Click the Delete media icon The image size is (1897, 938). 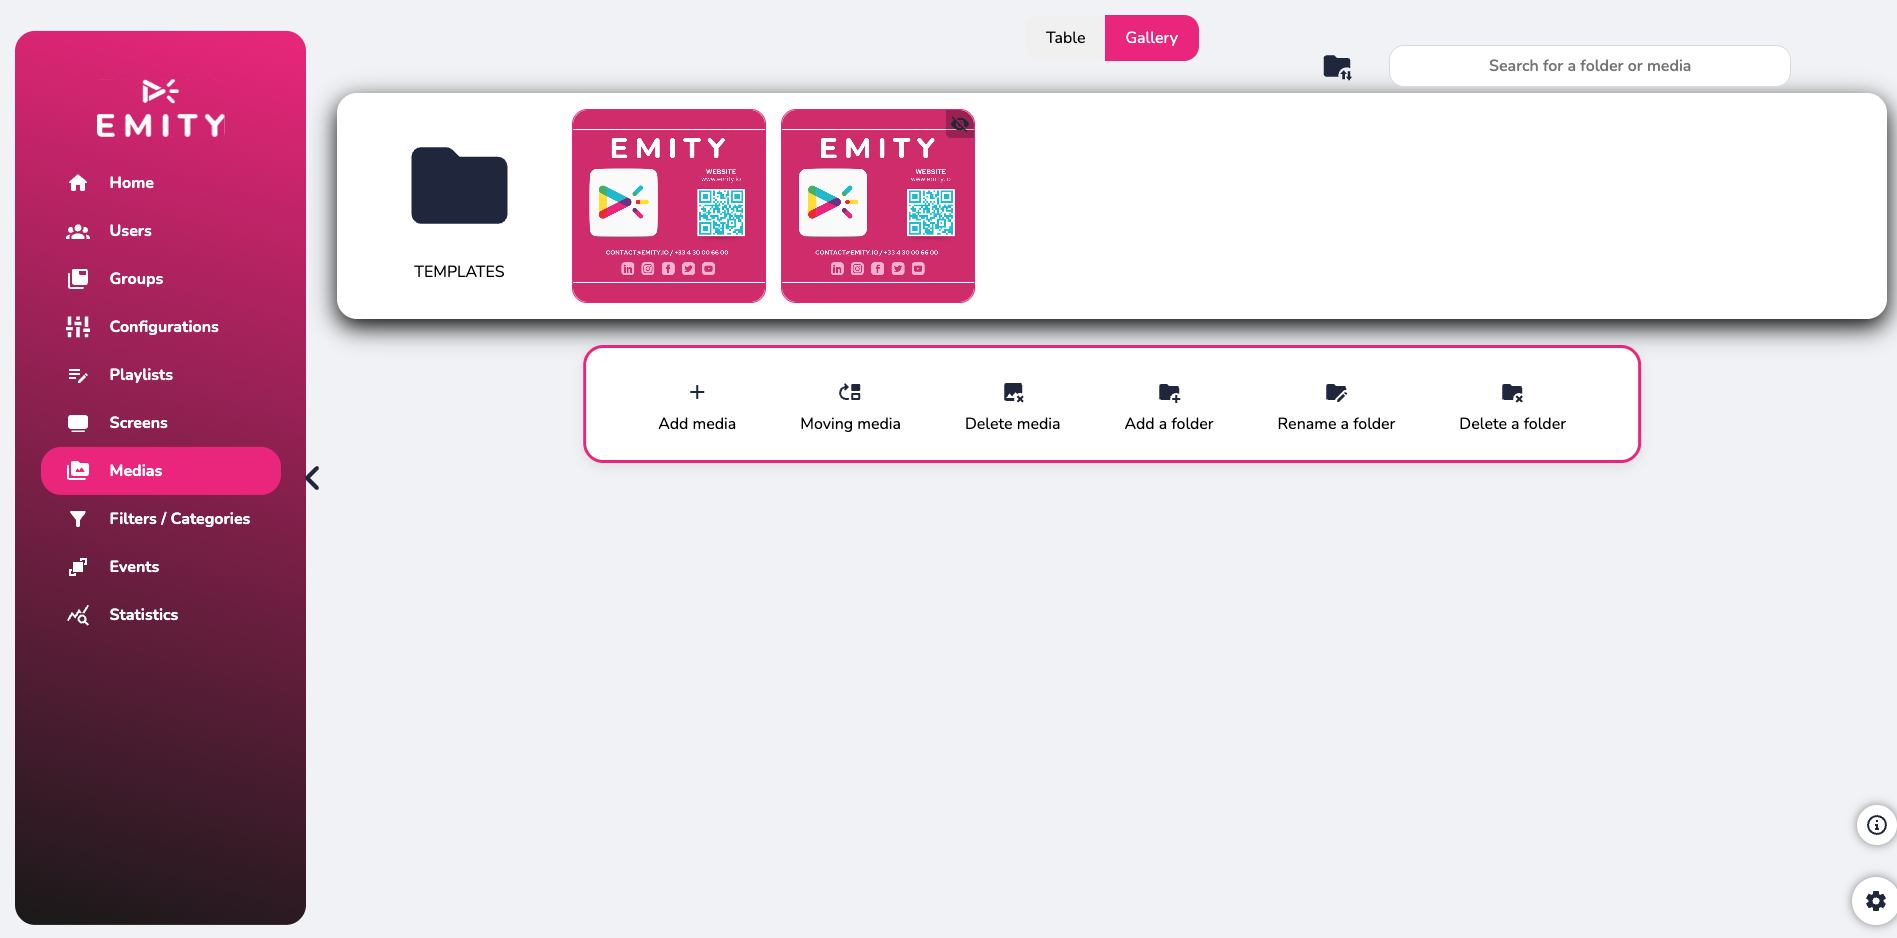[1013, 392]
